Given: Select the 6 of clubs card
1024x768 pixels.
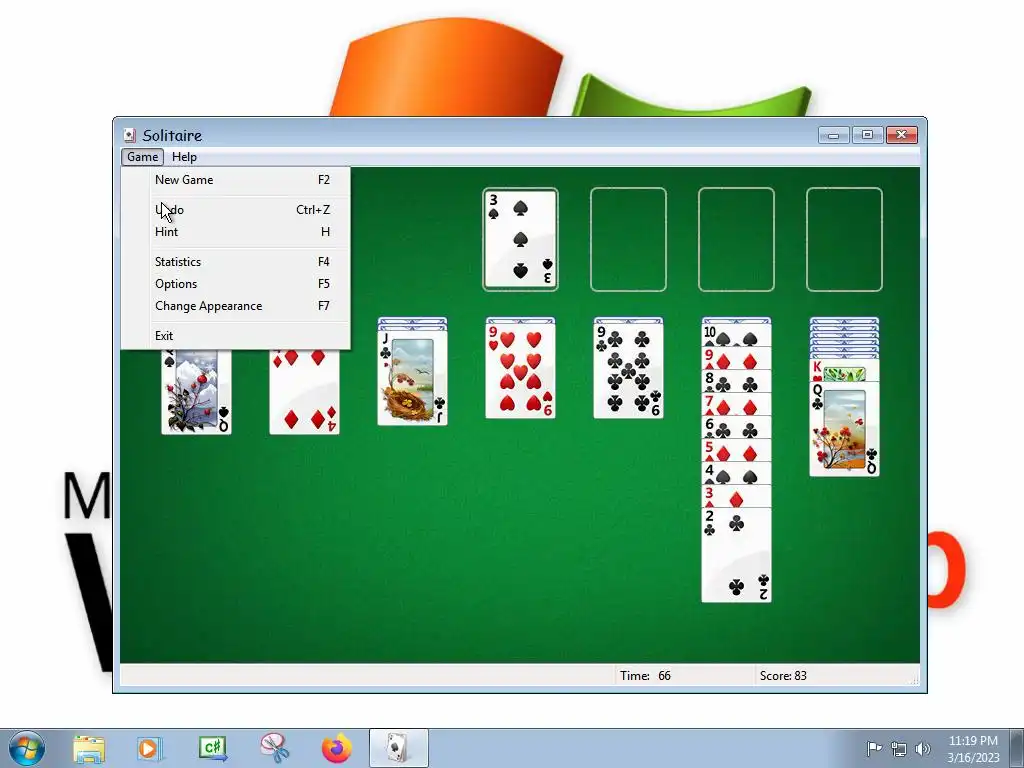Looking at the screenshot, I should pos(736,427).
